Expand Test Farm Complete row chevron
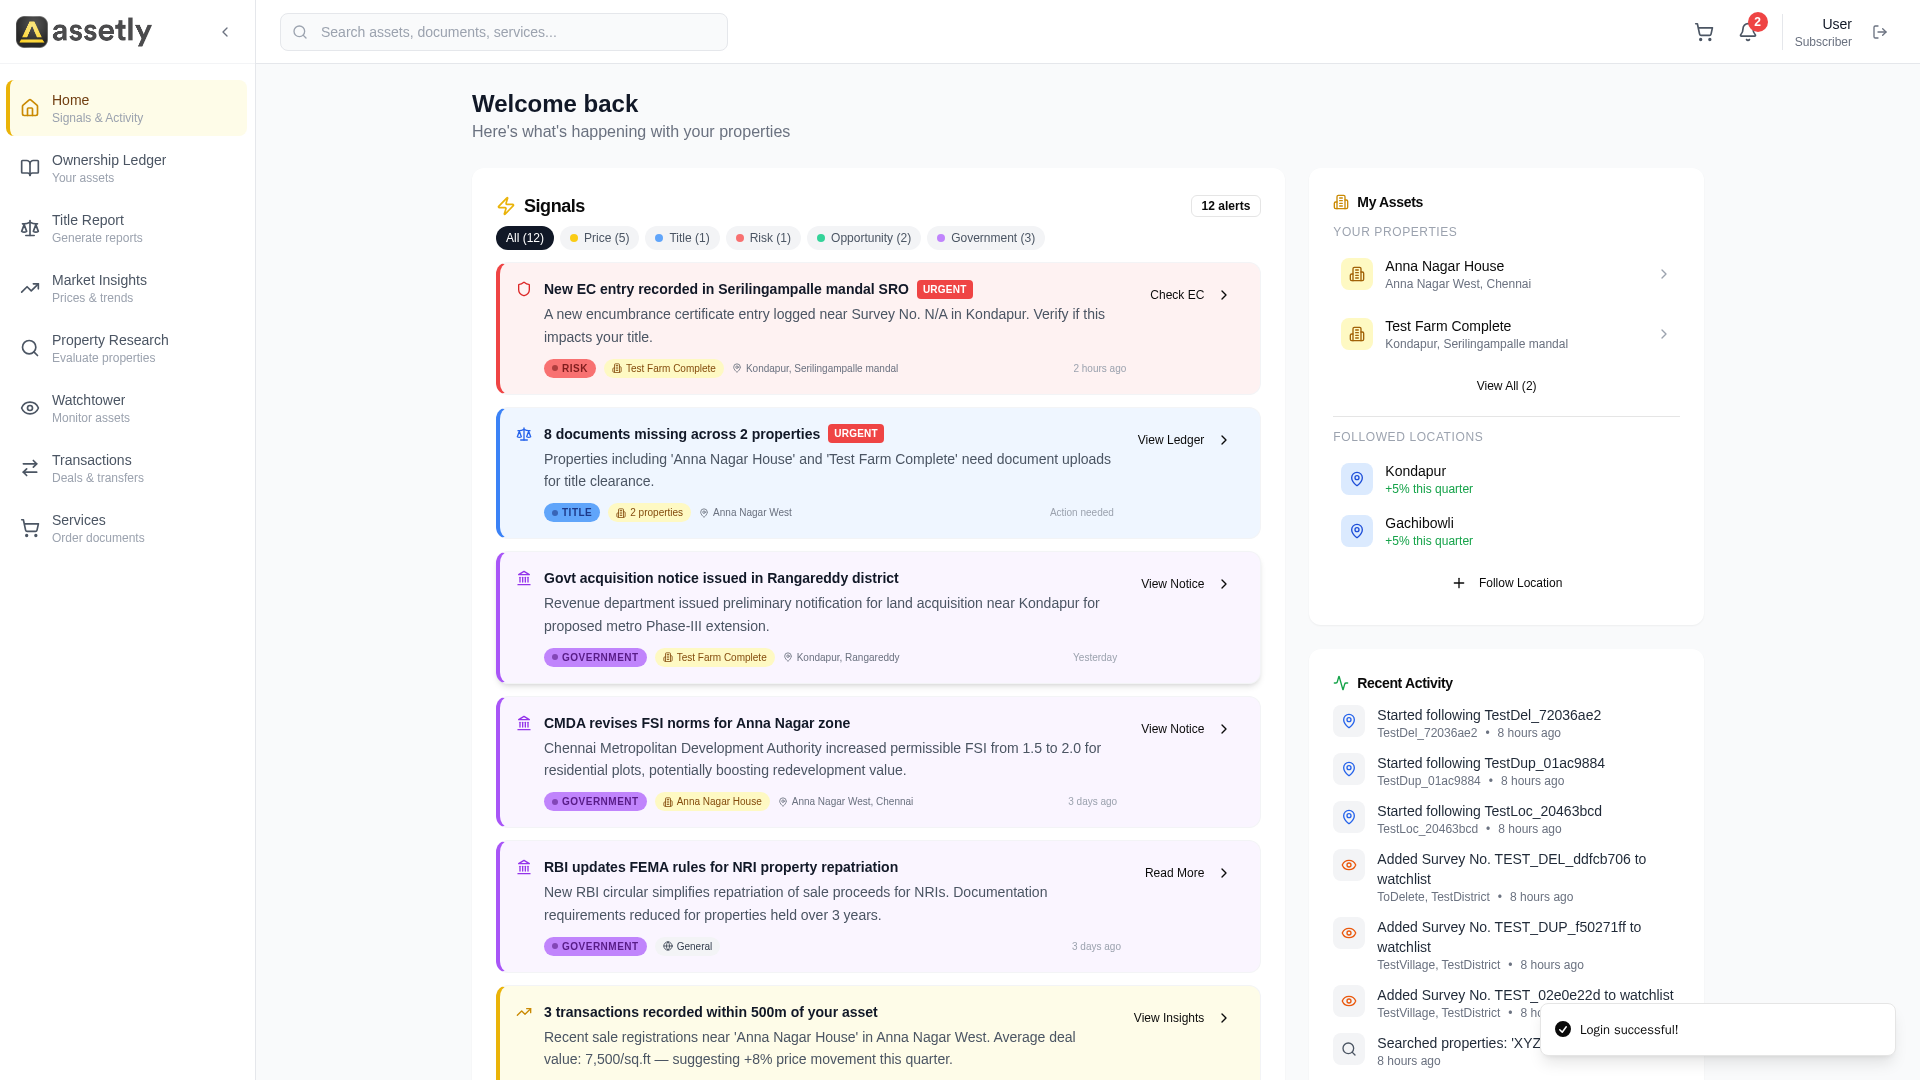The height and width of the screenshot is (1080, 1920). 1664,334
